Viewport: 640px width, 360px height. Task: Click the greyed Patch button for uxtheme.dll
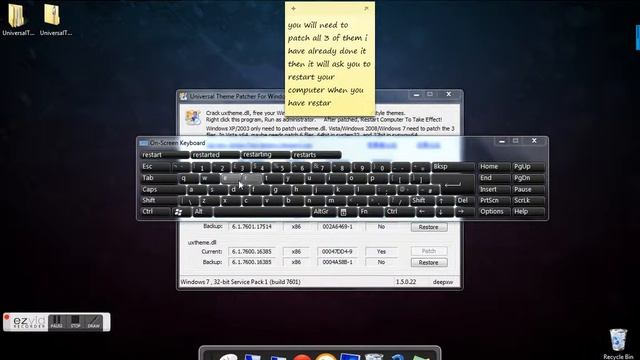(429, 251)
